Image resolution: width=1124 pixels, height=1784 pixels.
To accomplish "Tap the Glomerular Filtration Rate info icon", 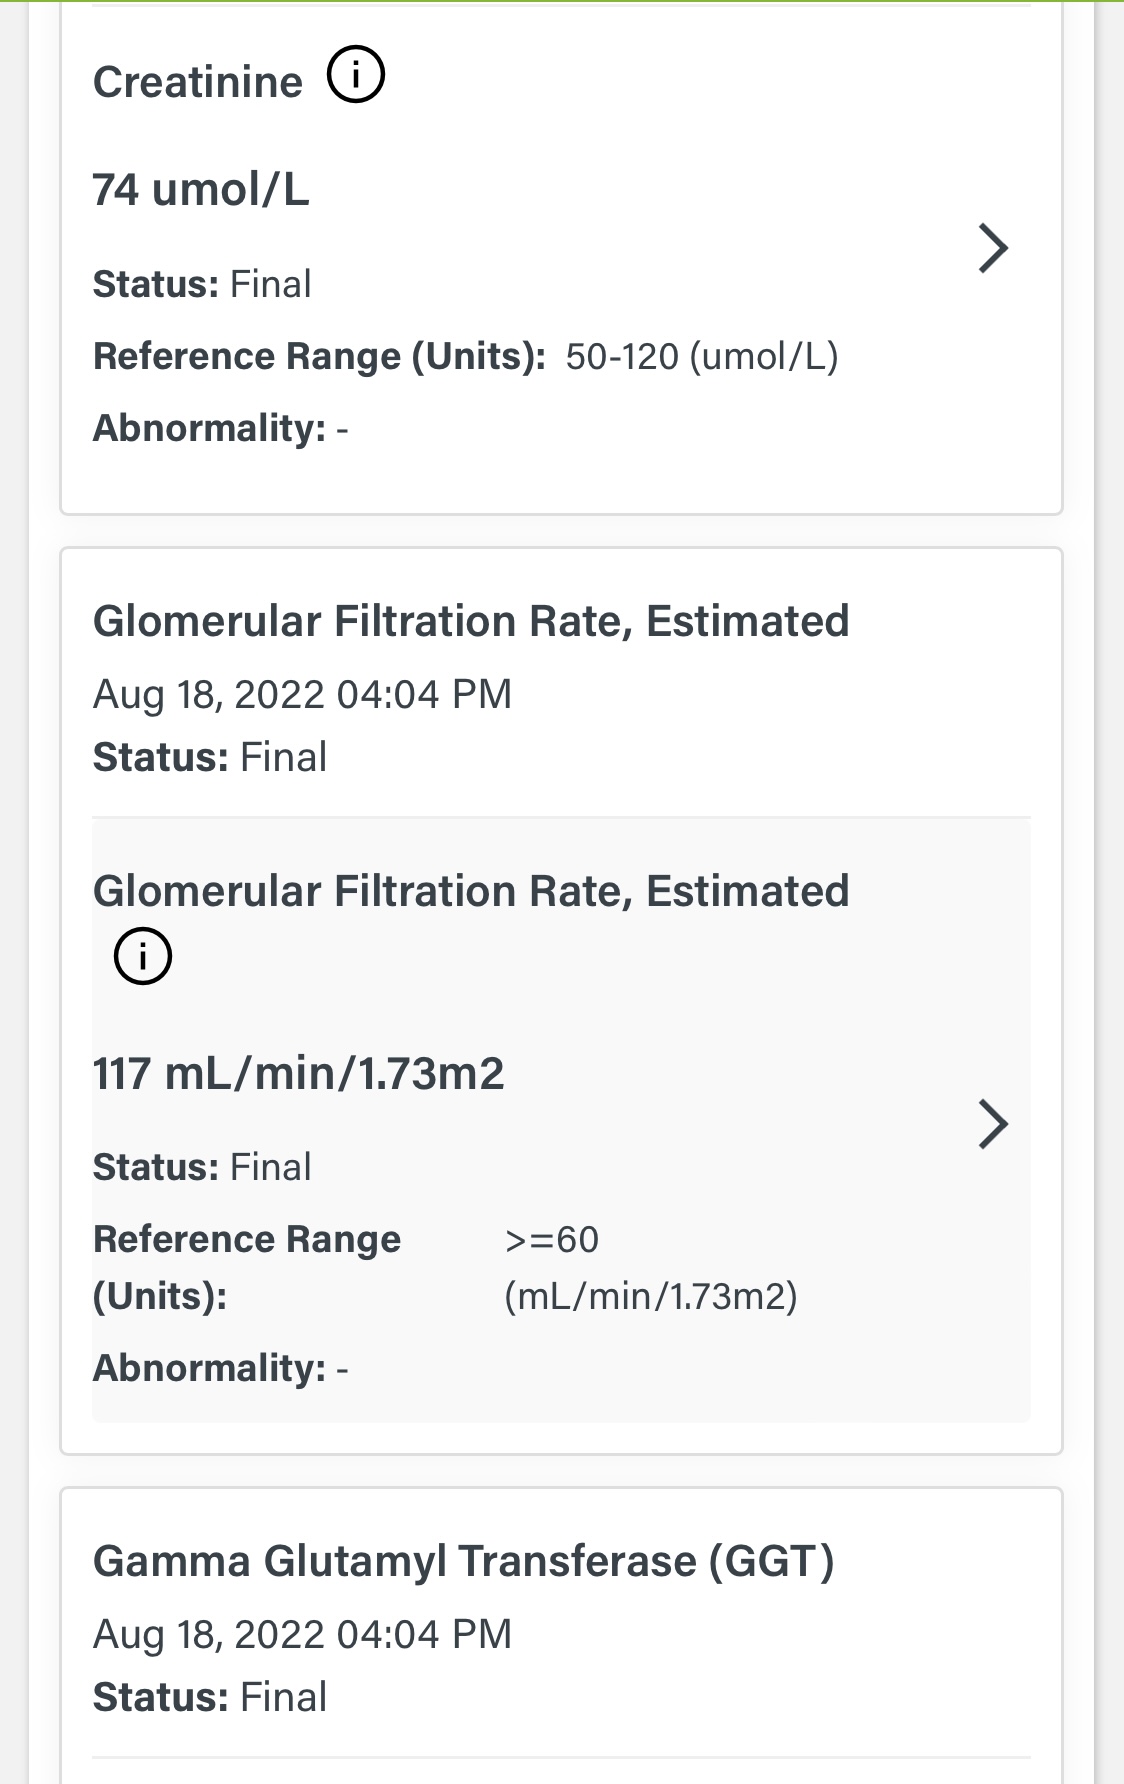I will (x=143, y=956).
